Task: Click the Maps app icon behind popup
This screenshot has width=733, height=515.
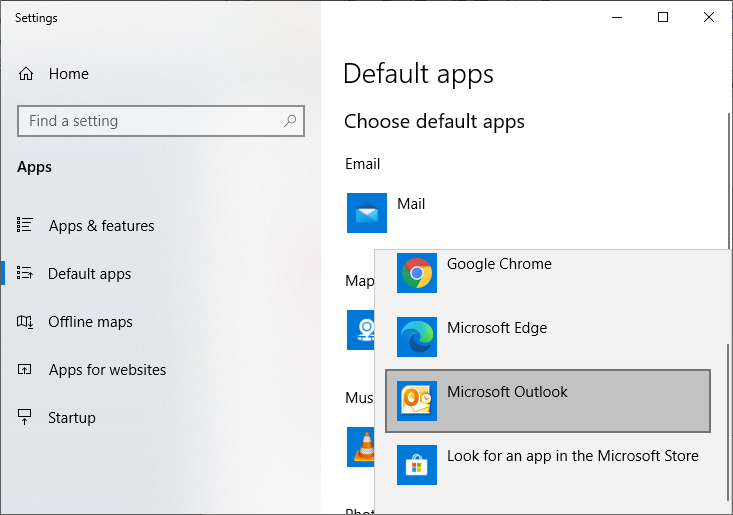Action: point(361,329)
